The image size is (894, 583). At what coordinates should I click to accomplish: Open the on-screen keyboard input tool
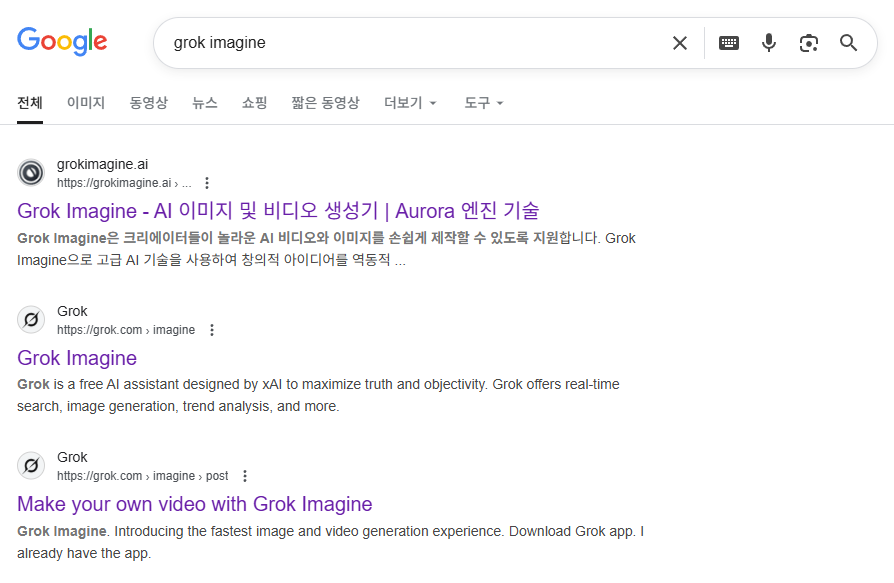[729, 43]
